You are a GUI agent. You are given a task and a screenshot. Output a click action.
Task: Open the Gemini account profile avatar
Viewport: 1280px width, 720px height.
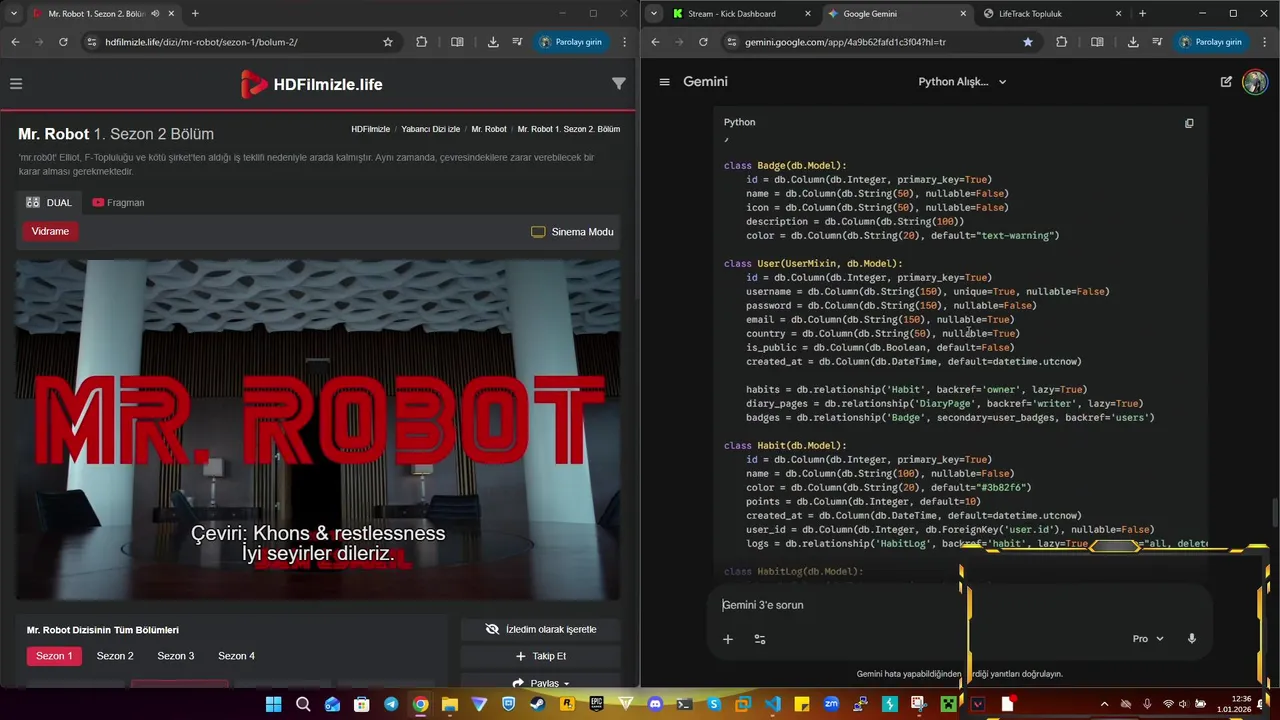tap(1255, 82)
